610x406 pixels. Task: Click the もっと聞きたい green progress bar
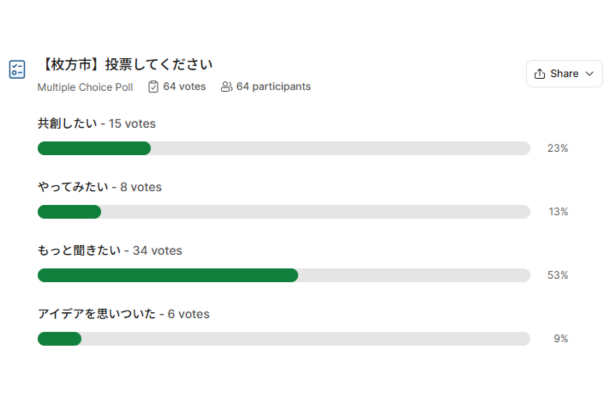pos(168,275)
